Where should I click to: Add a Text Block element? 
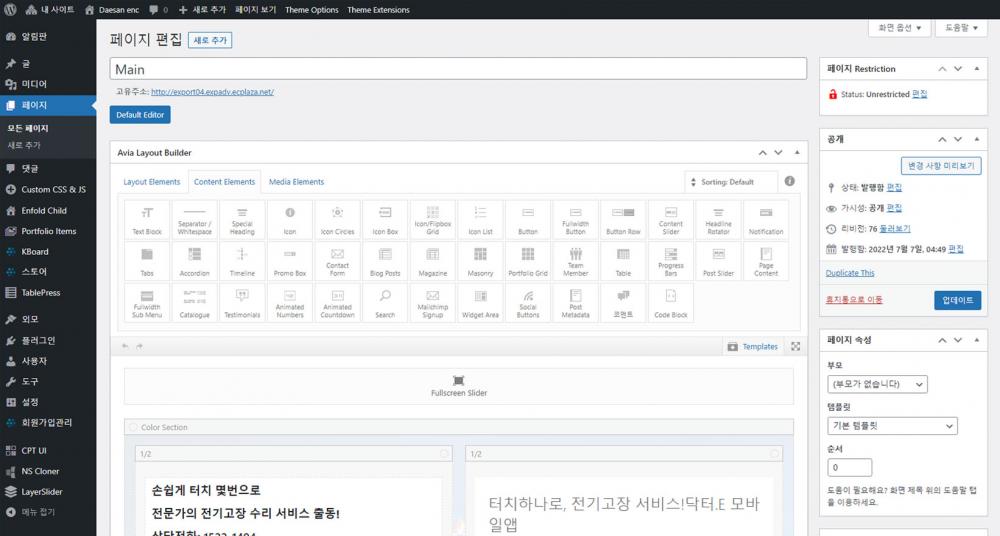pos(147,220)
